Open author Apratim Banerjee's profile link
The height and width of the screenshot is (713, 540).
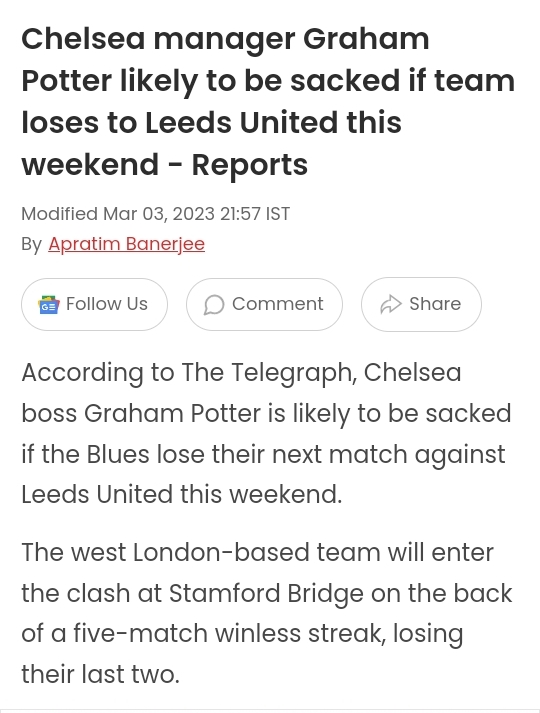126,244
